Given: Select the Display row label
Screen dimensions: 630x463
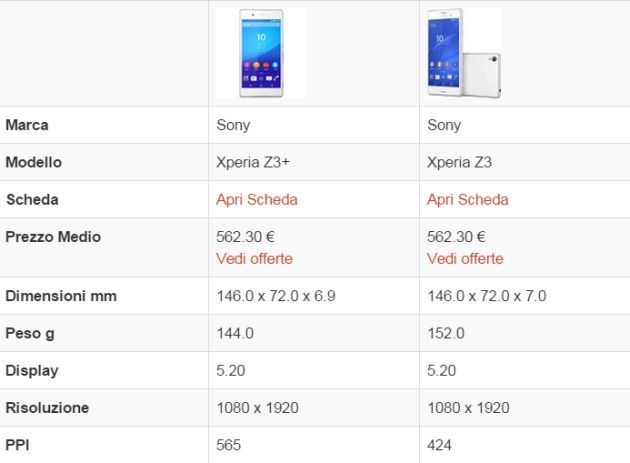Looking at the screenshot, I should click(x=32, y=370).
